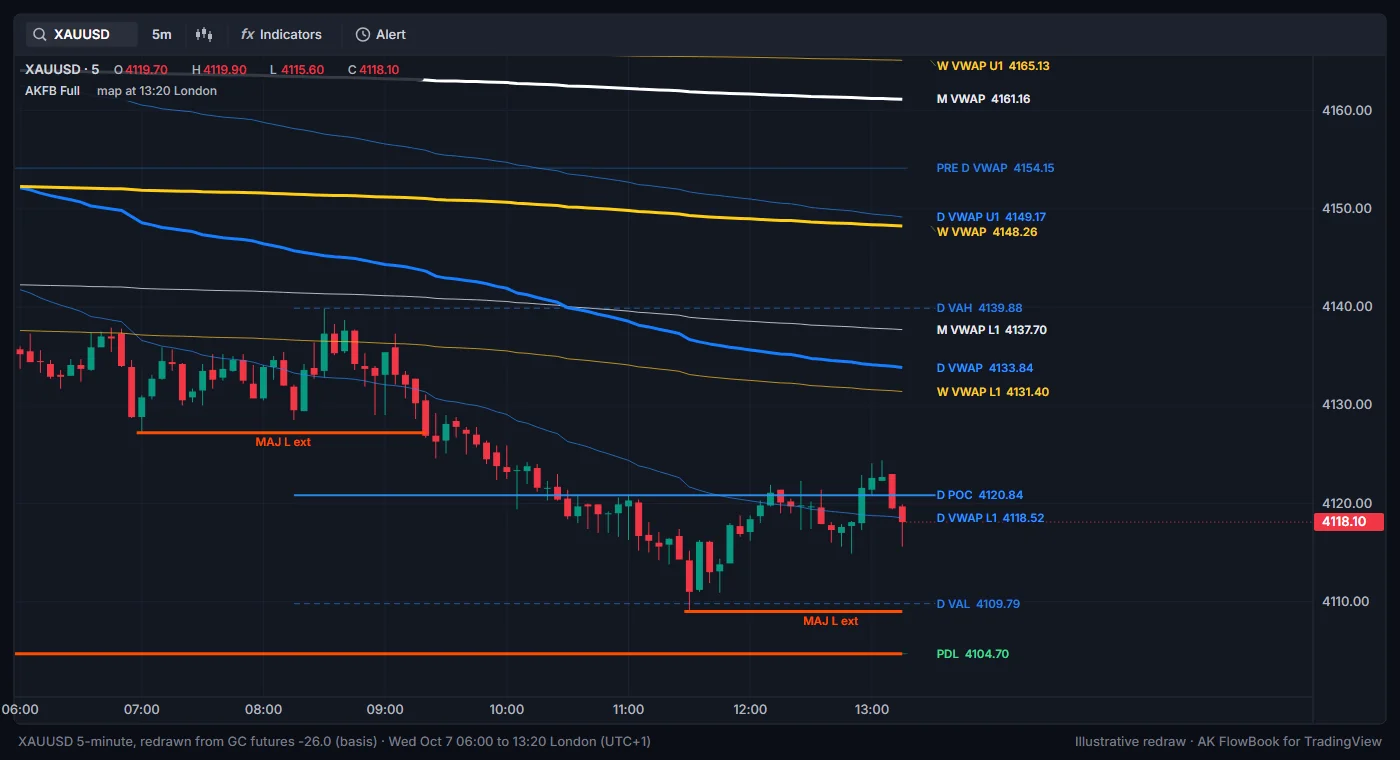Click the M VWAP 4161.16 label

pyautogui.click(x=983, y=99)
